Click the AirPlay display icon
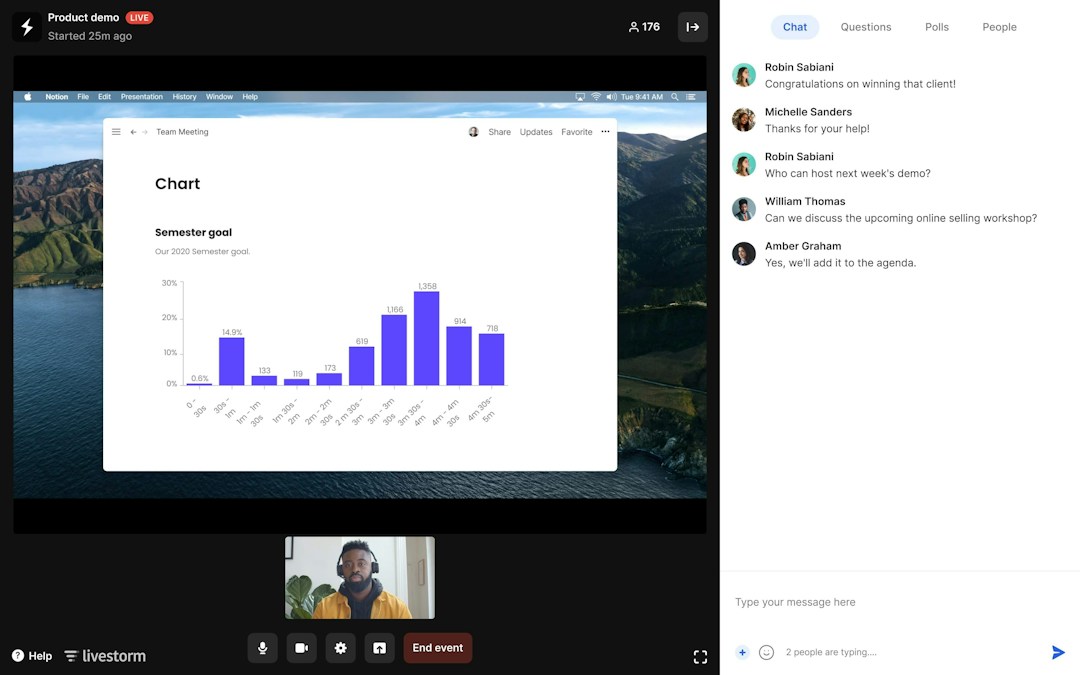The width and height of the screenshot is (1080, 675). pos(580,97)
